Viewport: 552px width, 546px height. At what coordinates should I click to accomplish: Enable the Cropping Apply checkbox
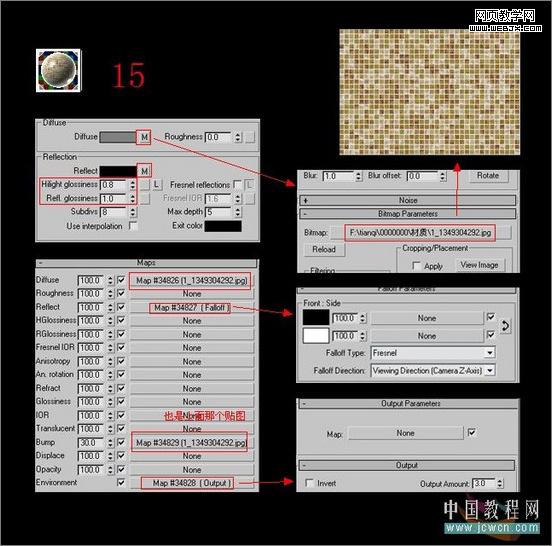click(x=416, y=266)
